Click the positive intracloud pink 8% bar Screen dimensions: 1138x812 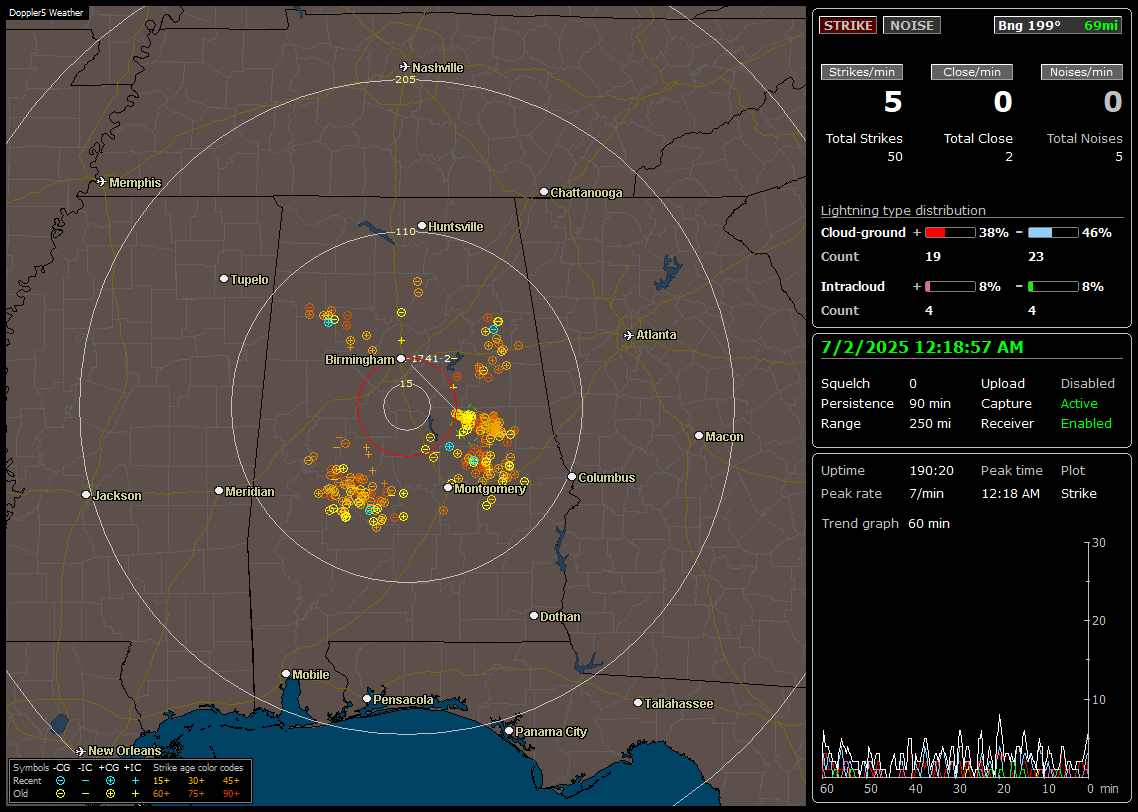950,287
